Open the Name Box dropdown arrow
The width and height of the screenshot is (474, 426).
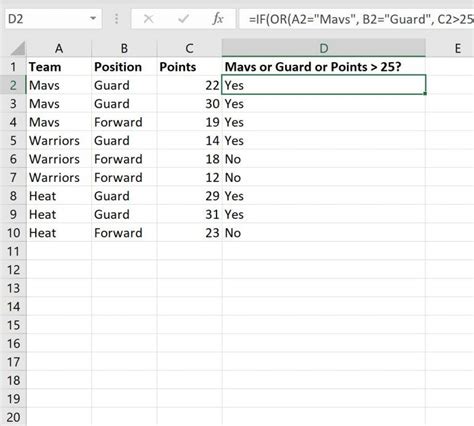93,19
